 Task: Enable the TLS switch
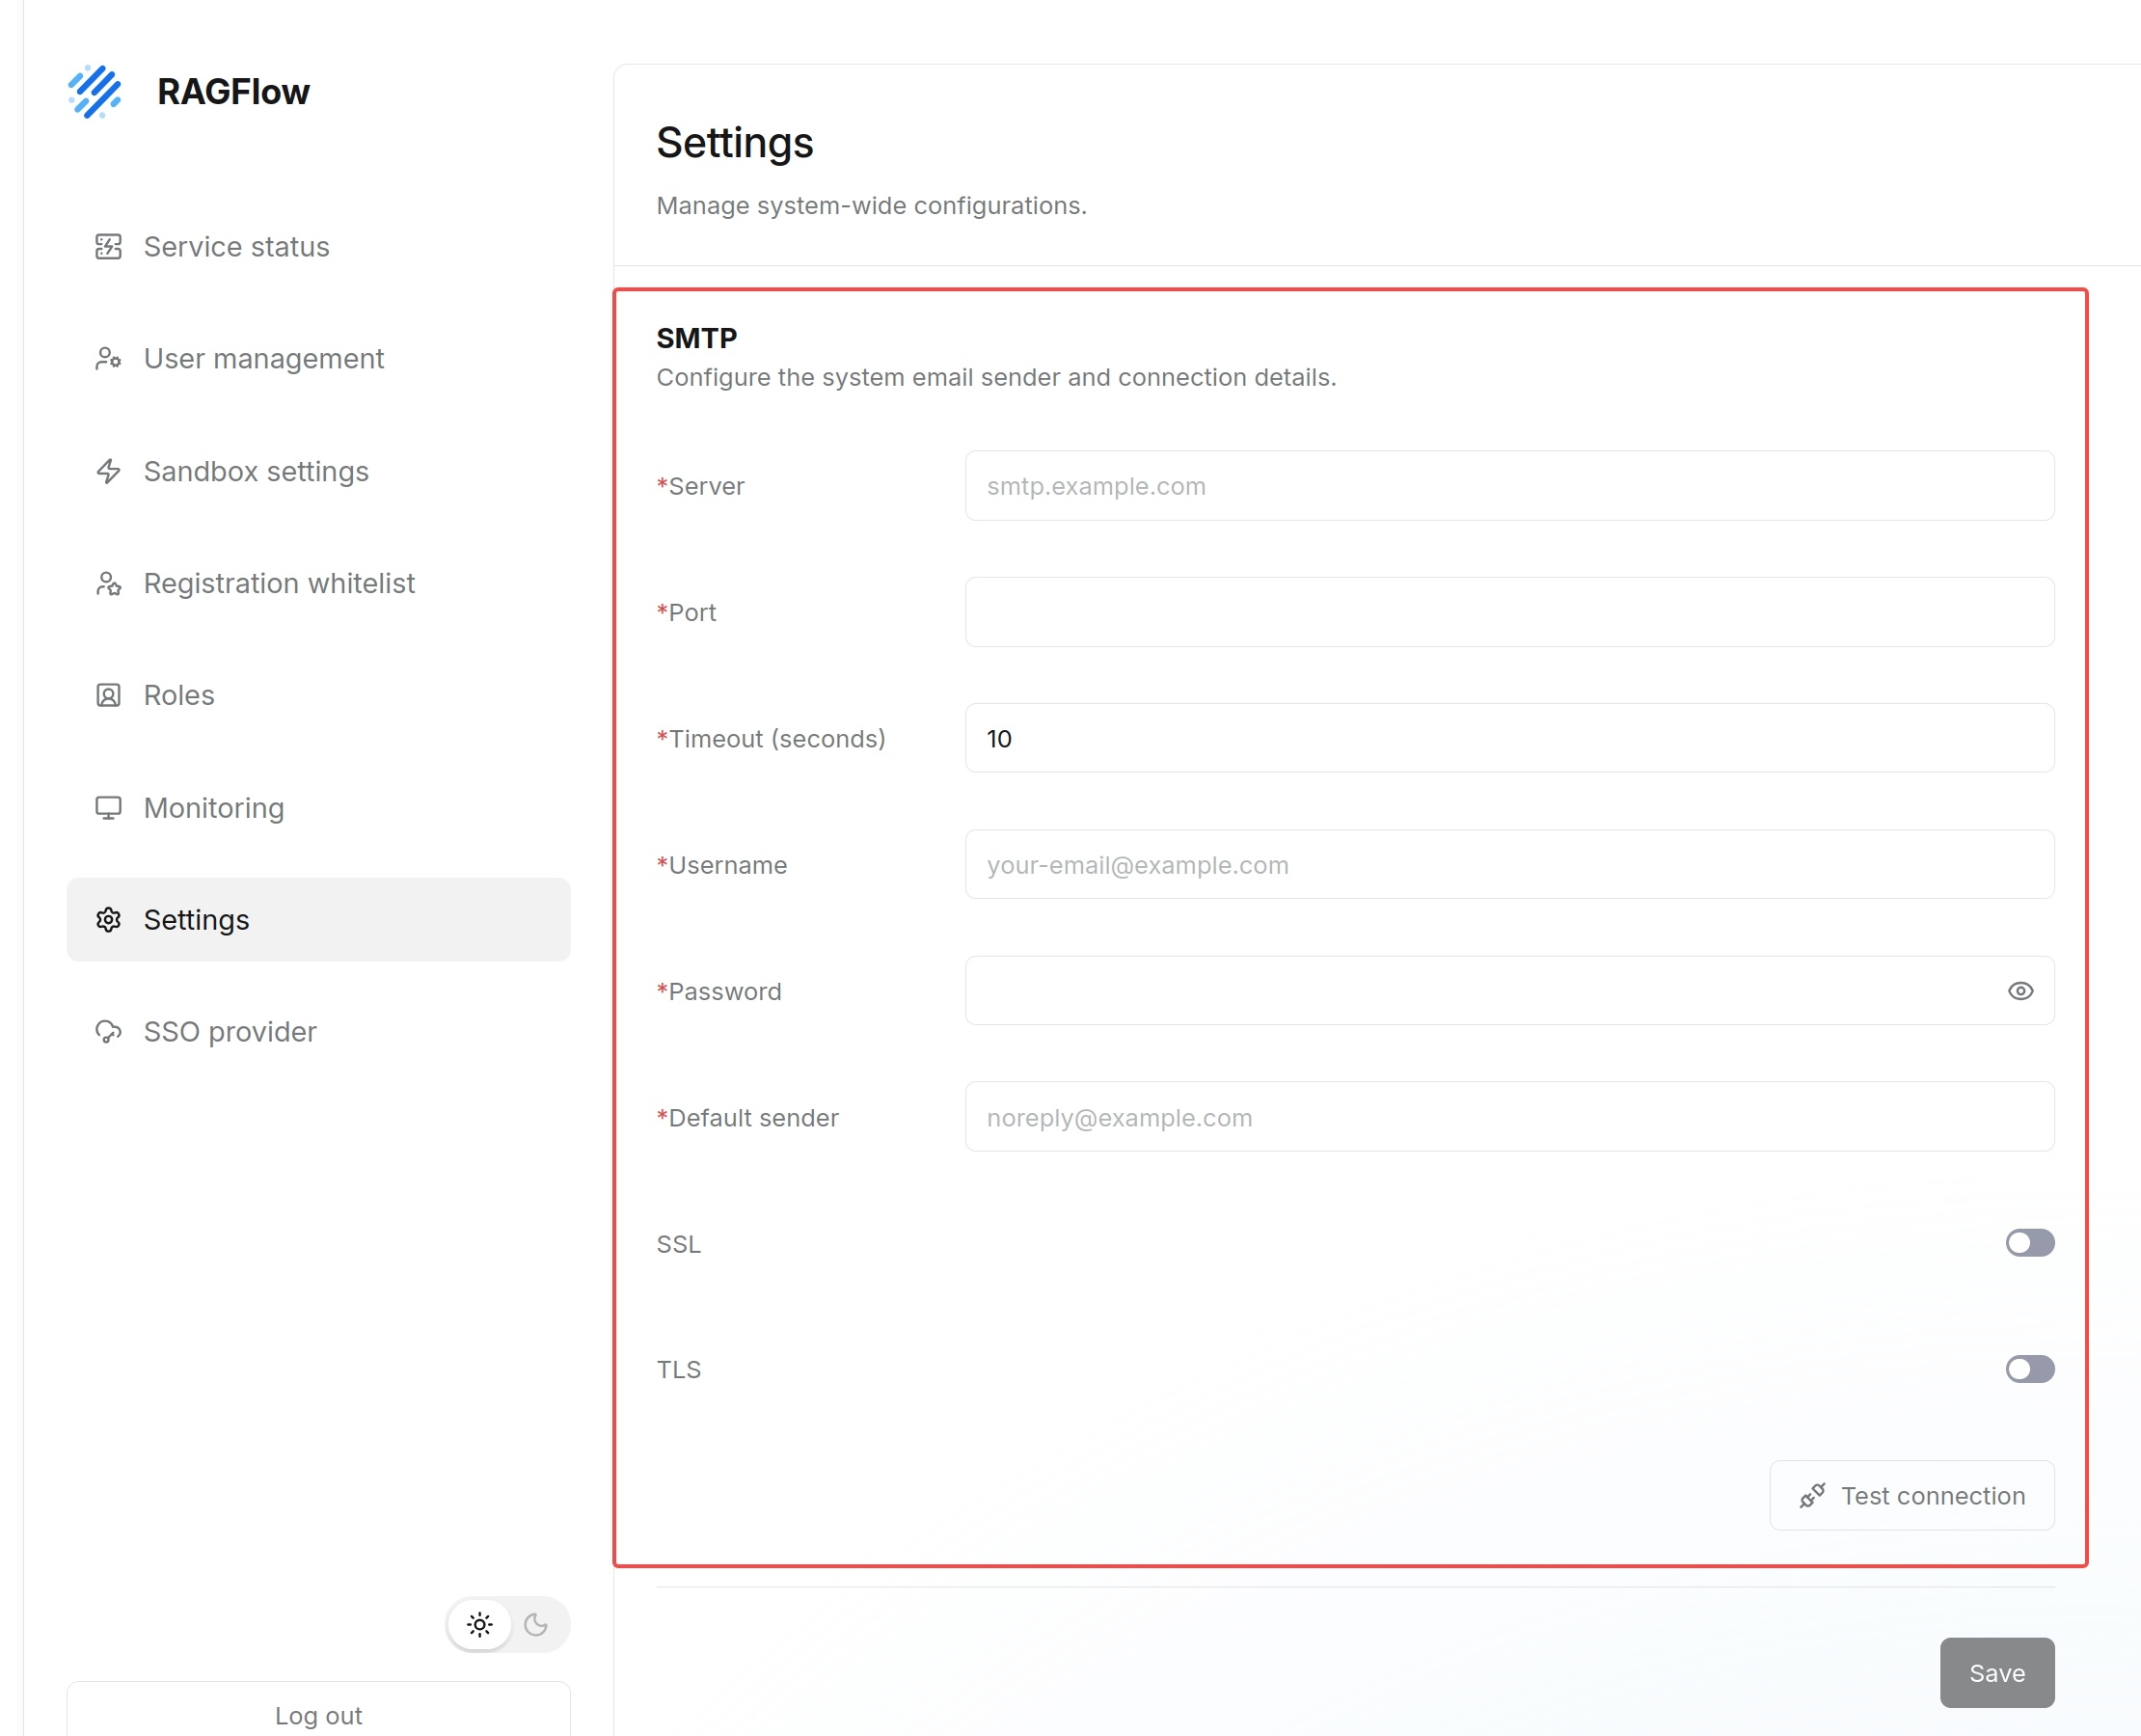coord(2029,1369)
